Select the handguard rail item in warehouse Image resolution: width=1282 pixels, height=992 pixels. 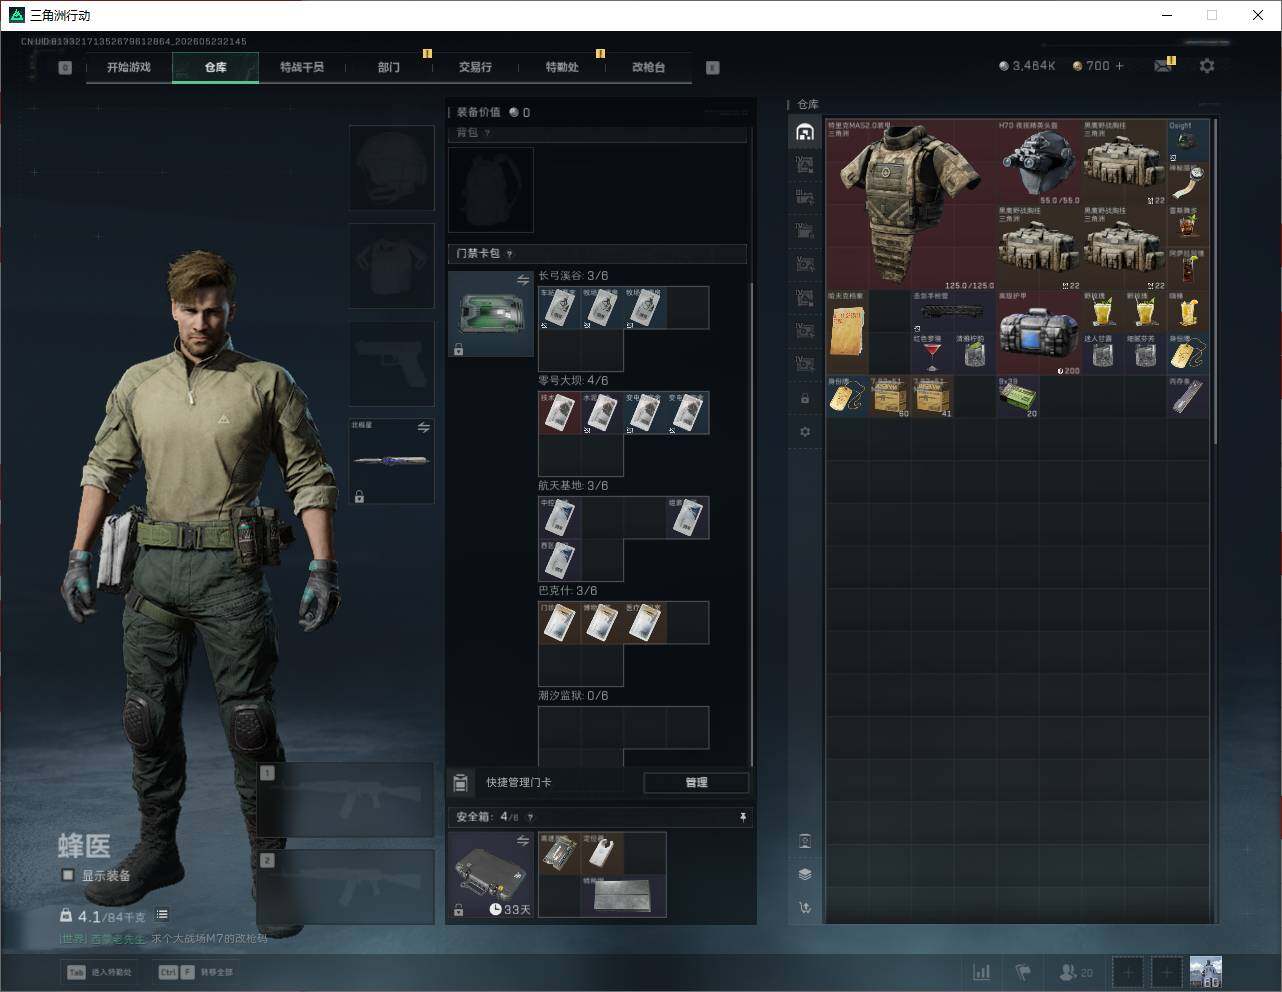pos(953,312)
